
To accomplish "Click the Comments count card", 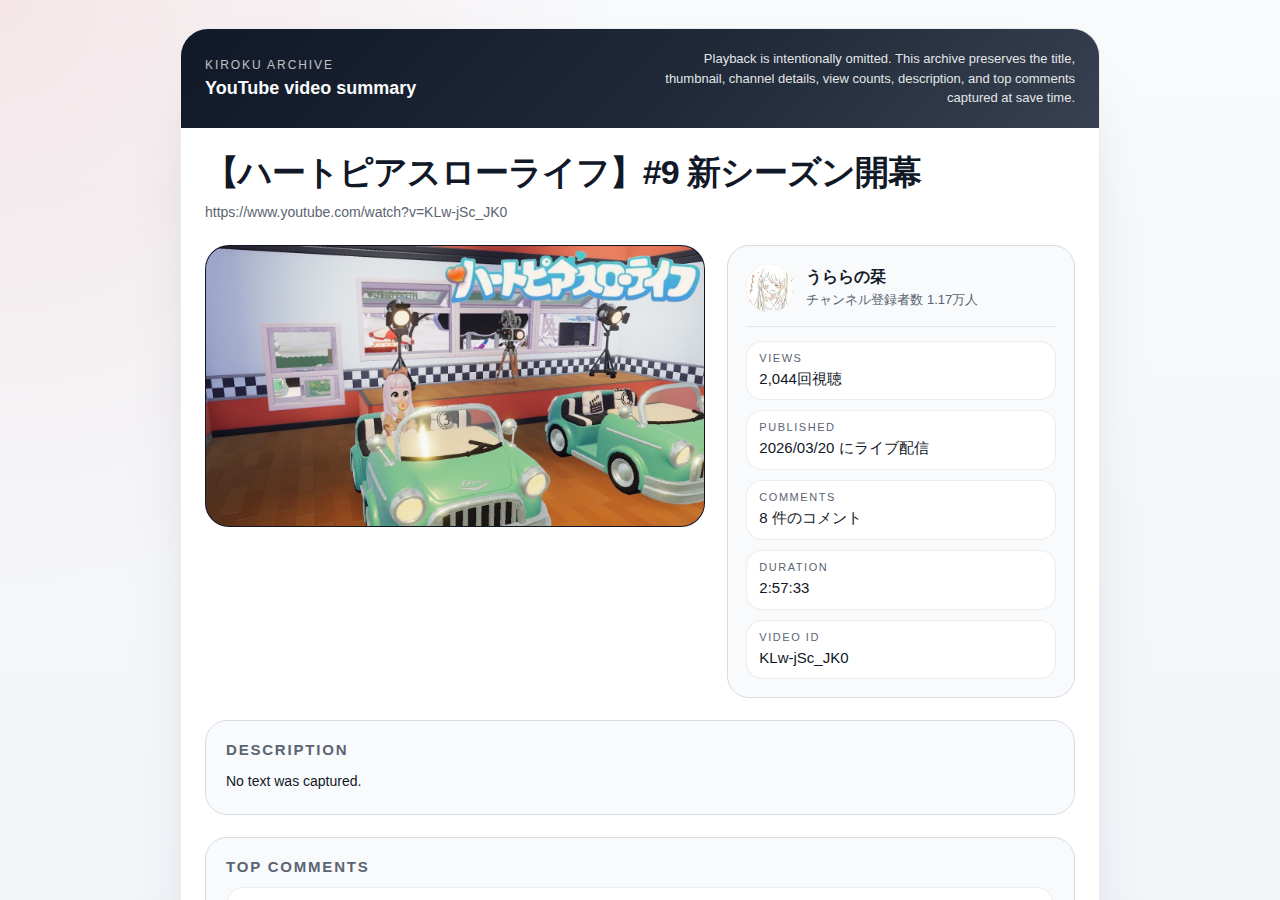I will click(x=901, y=510).
